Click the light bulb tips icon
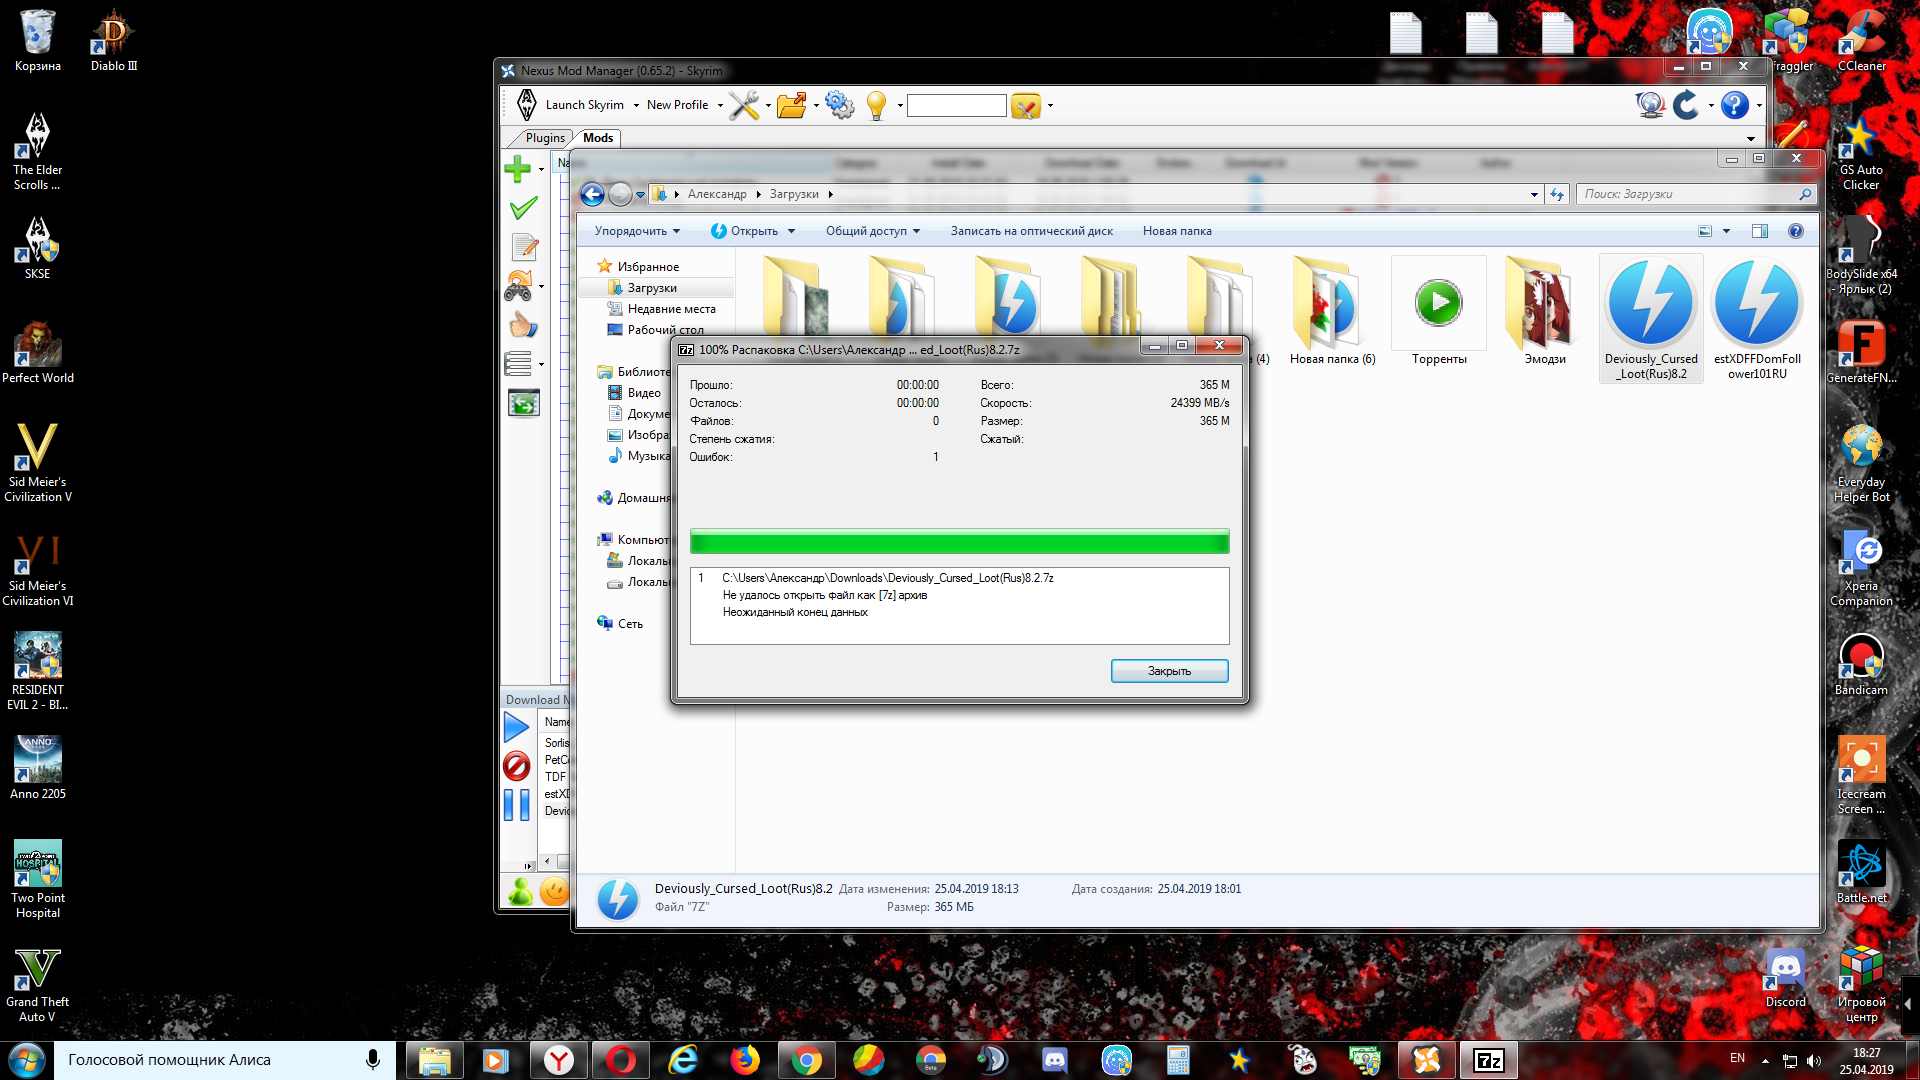 [877, 105]
